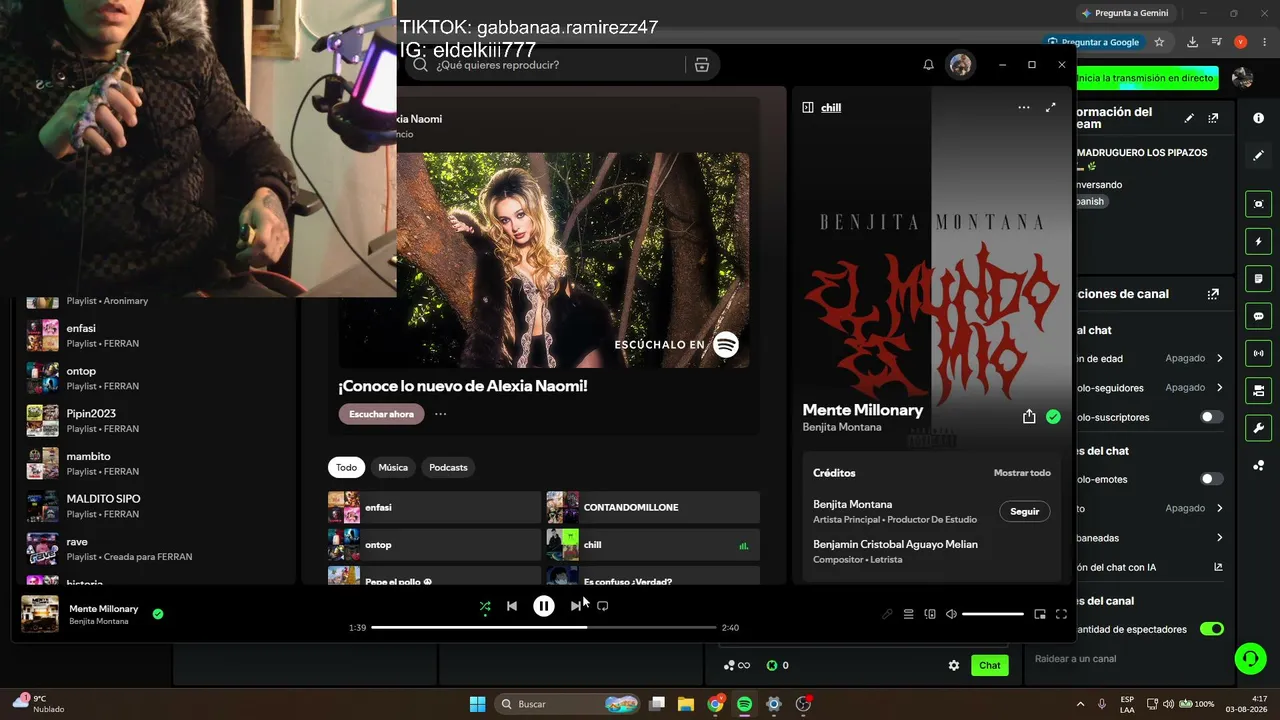Open the Spotify play queue
1280x720 pixels.
[x=909, y=614]
